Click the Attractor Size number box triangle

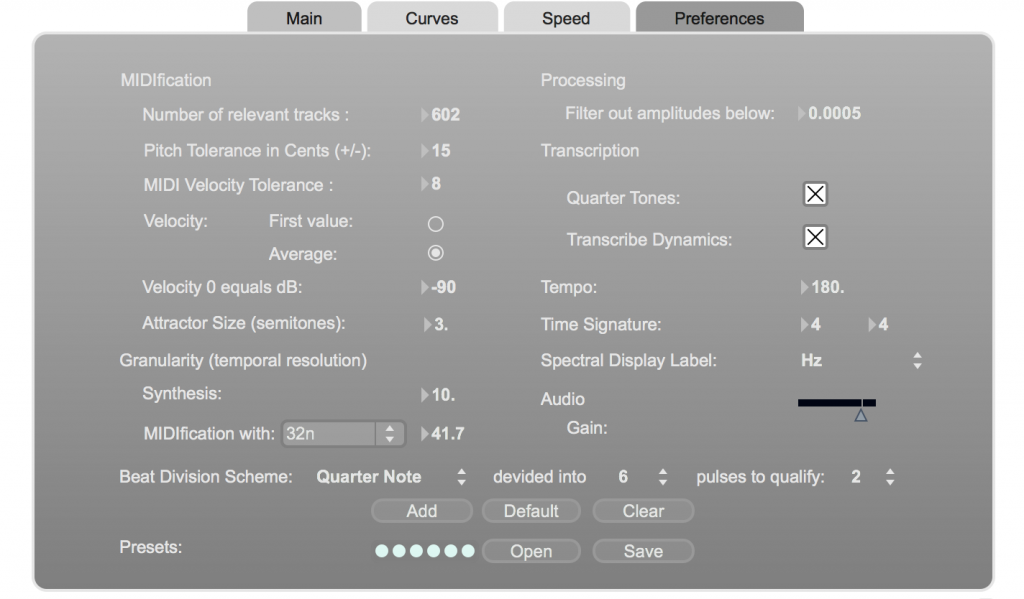(x=427, y=324)
